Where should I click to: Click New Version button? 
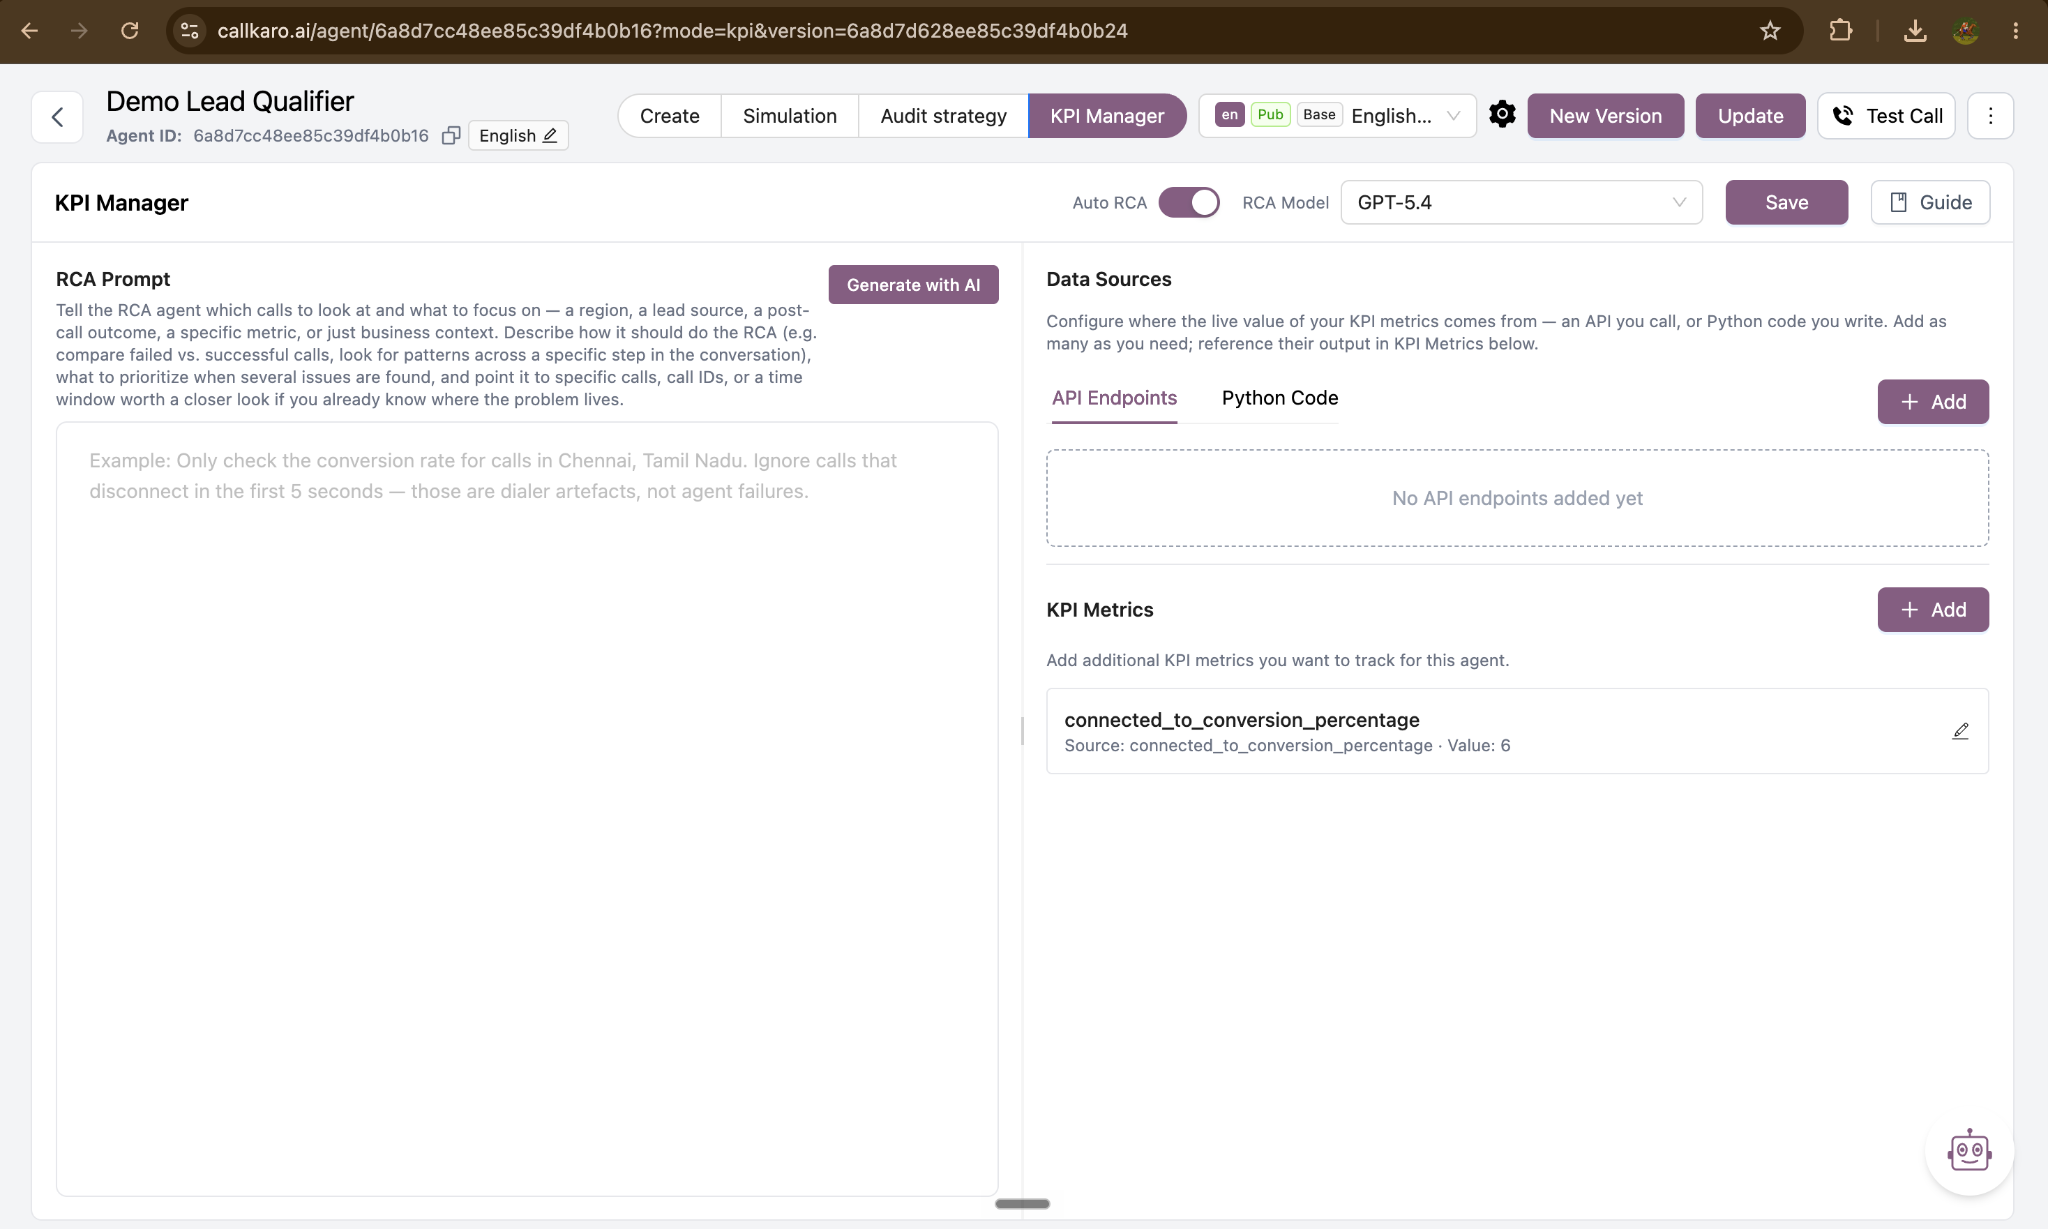pos(1605,116)
